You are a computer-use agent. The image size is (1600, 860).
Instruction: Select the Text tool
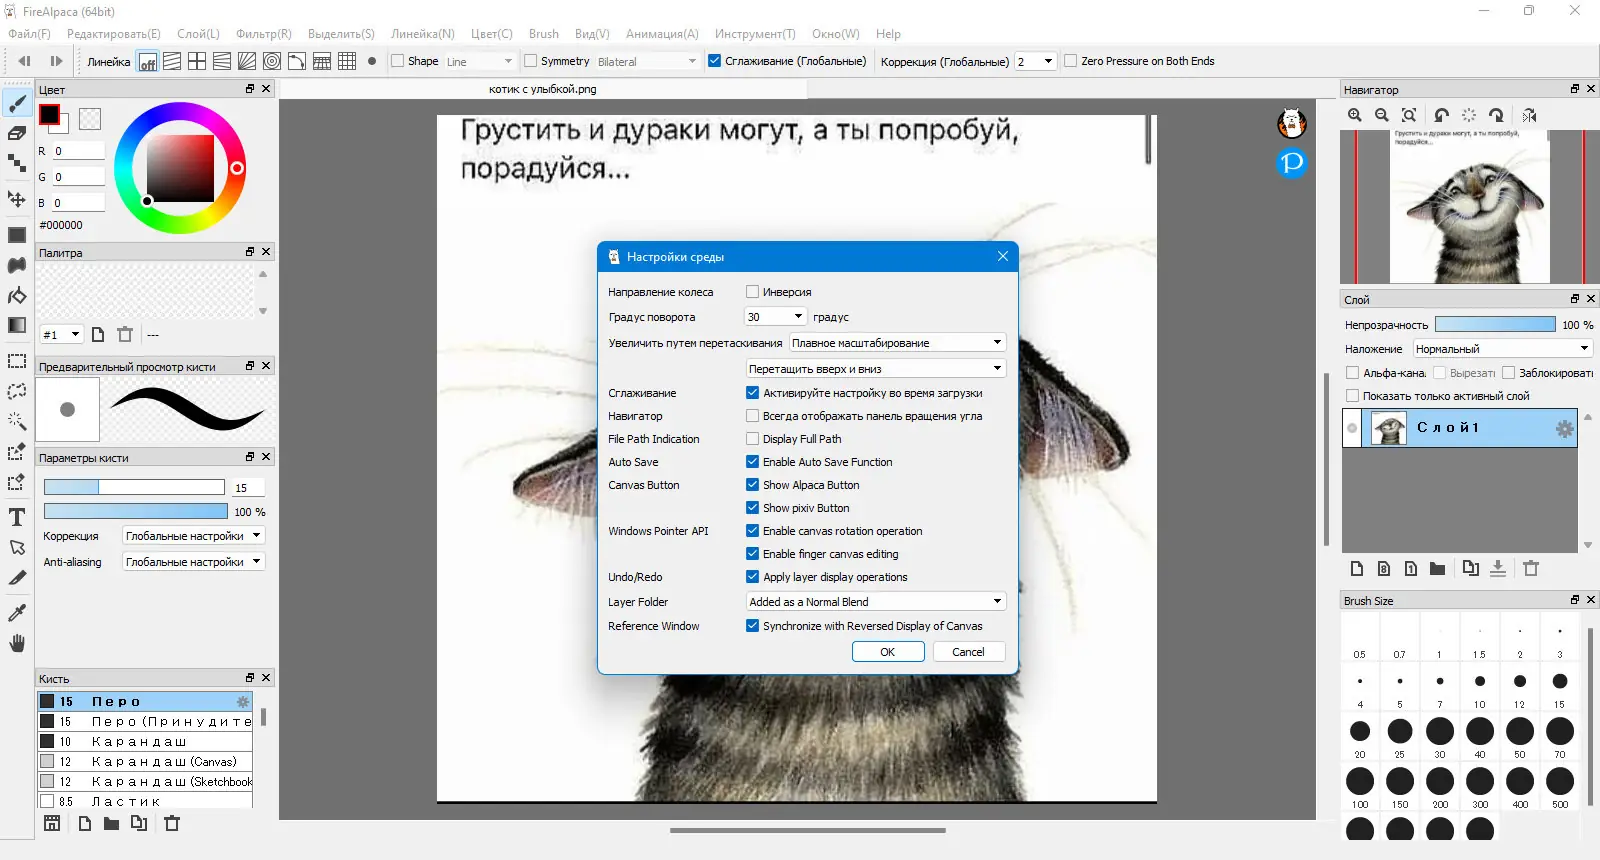[17, 517]
